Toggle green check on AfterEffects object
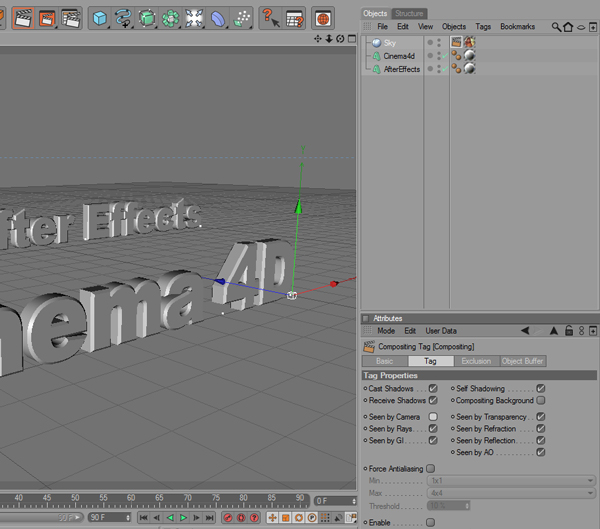The width and height of the screenshot is (600, 529). click(445, 69)
